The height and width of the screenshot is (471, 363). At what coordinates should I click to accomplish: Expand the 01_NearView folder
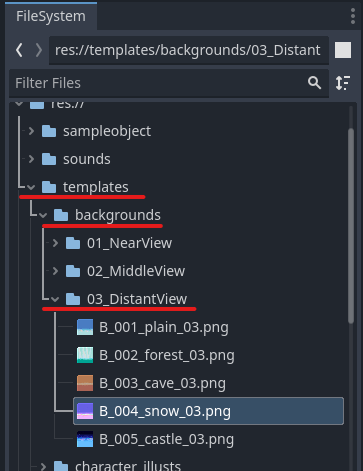pyautogui.click(x=55, y=243)
